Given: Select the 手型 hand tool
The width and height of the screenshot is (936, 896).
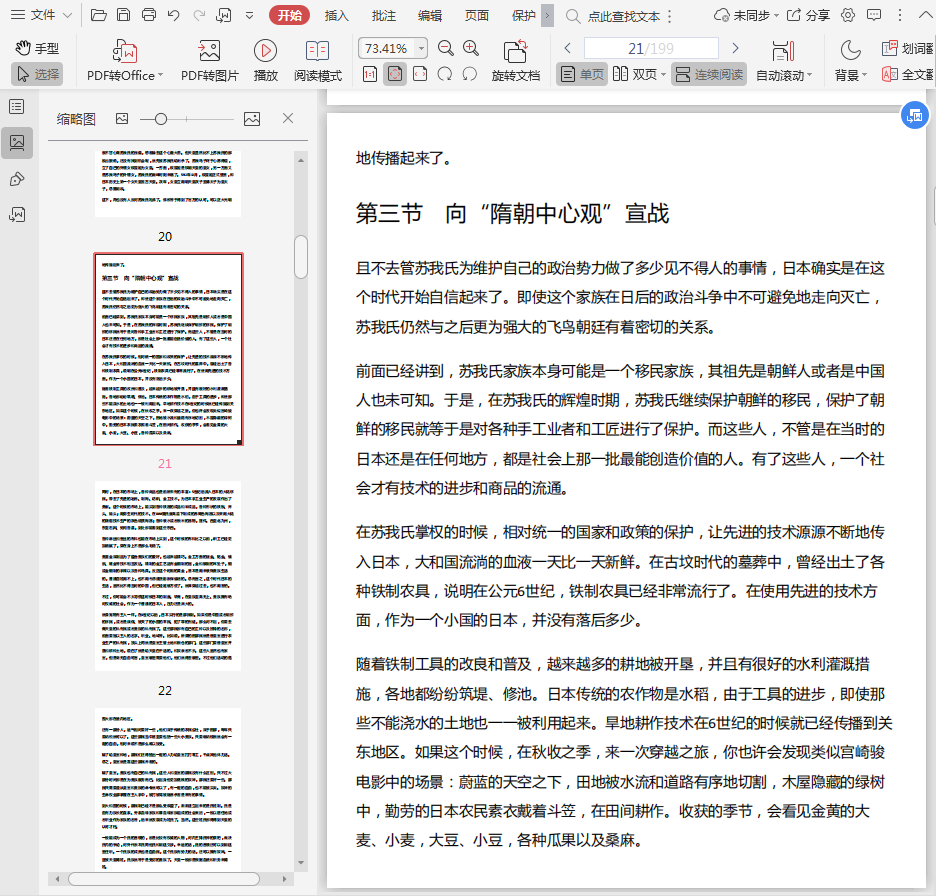Looking at the screenshot, I should click(37, 48).
